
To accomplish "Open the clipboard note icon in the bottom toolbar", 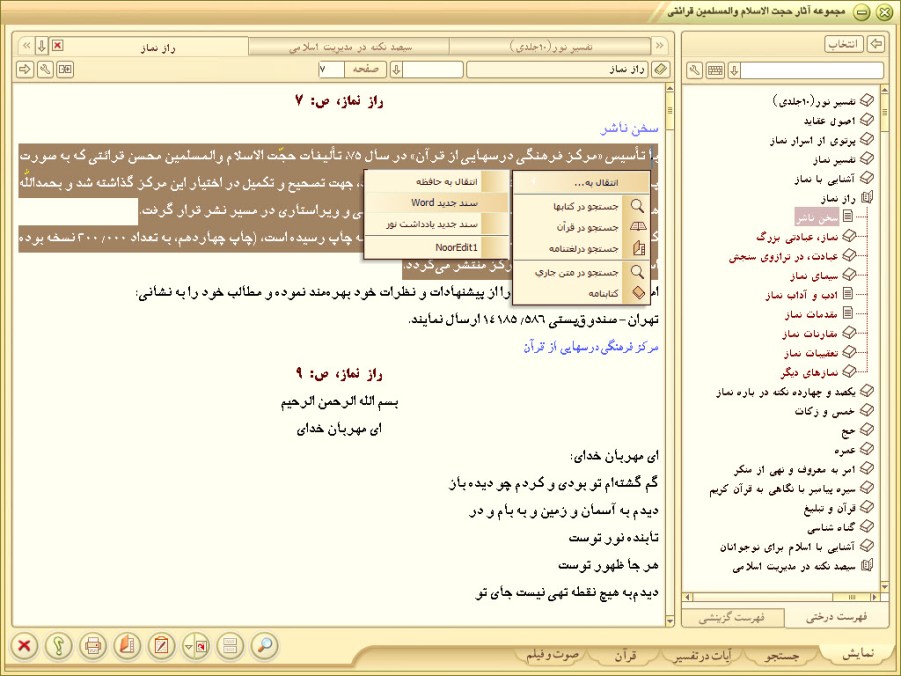I will click(x=161, y=646).
